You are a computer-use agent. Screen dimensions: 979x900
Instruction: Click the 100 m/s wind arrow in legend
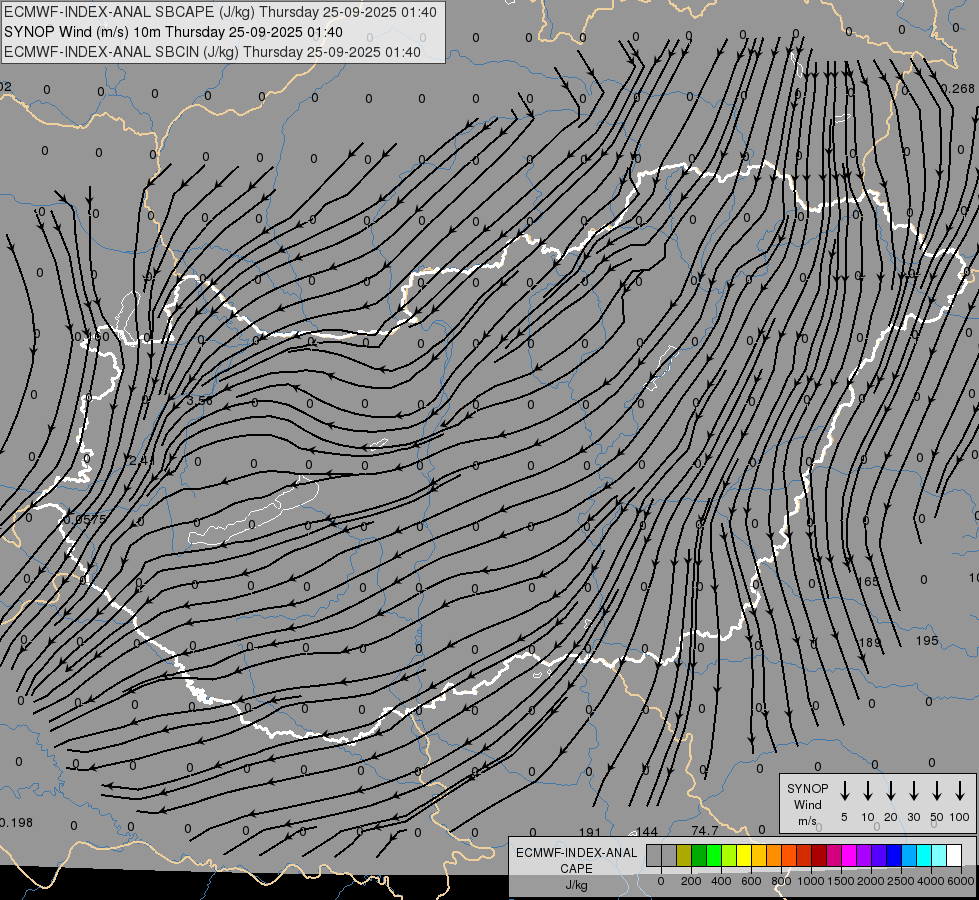[x=960, y=790]
